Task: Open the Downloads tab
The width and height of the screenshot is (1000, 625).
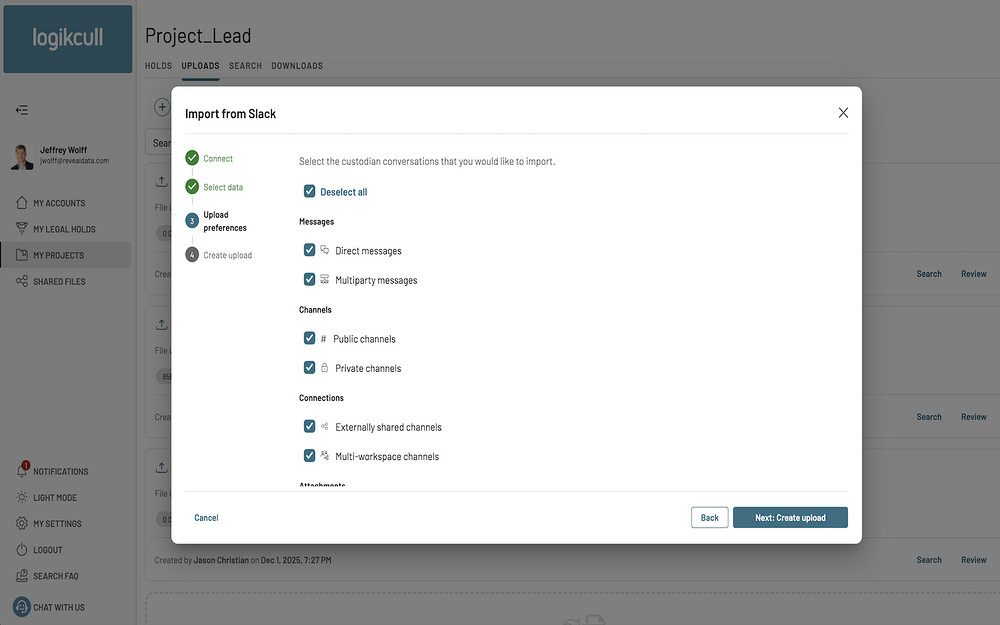Action: pos(297,66)
